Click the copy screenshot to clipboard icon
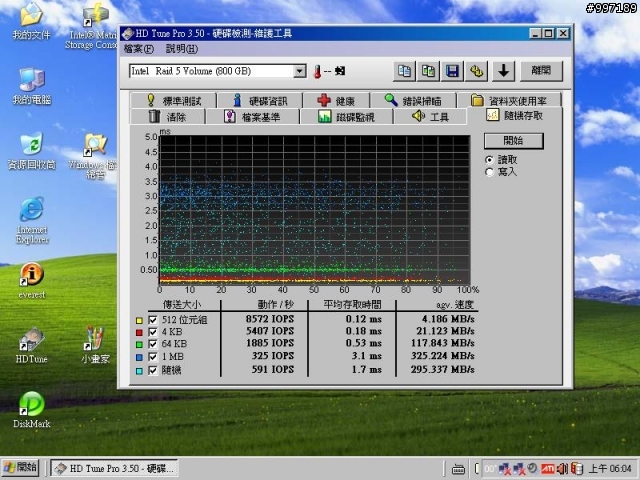640x480 pixels. tap(428, 71)
